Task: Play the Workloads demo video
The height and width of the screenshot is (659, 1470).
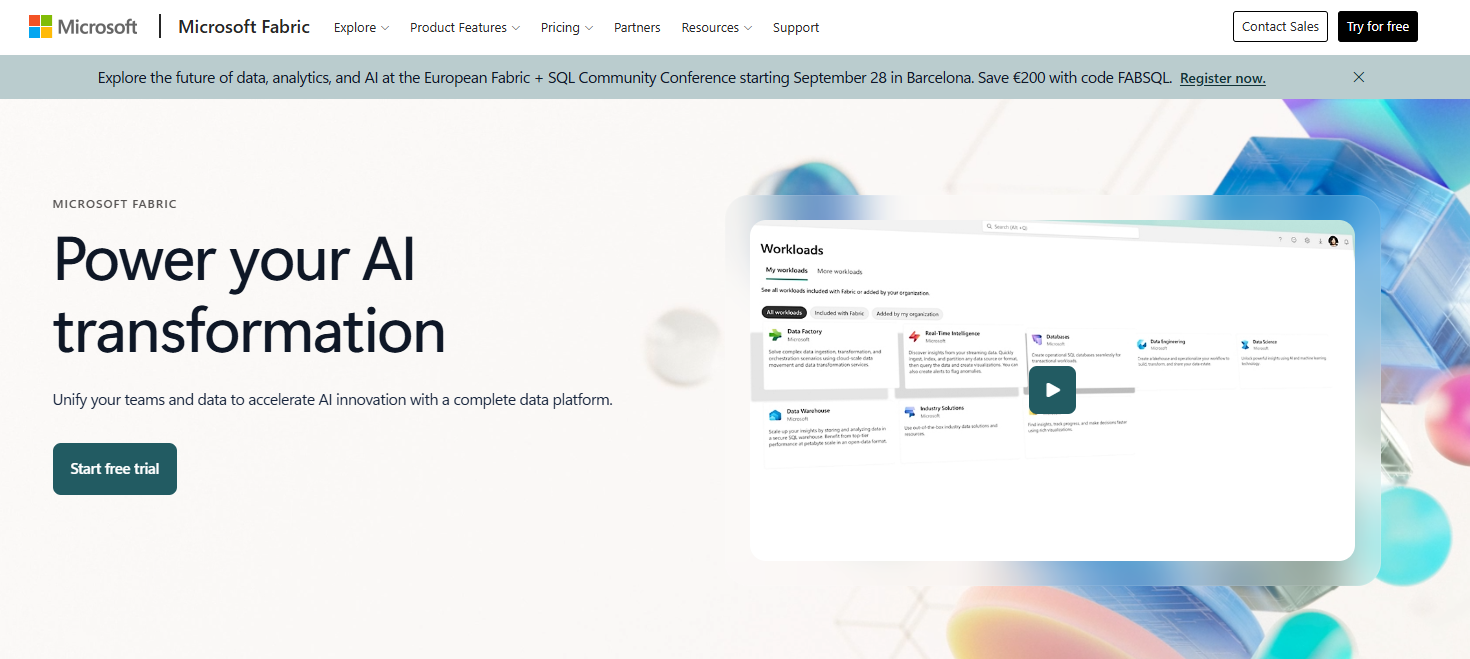Action: [x=1052, y=390]
